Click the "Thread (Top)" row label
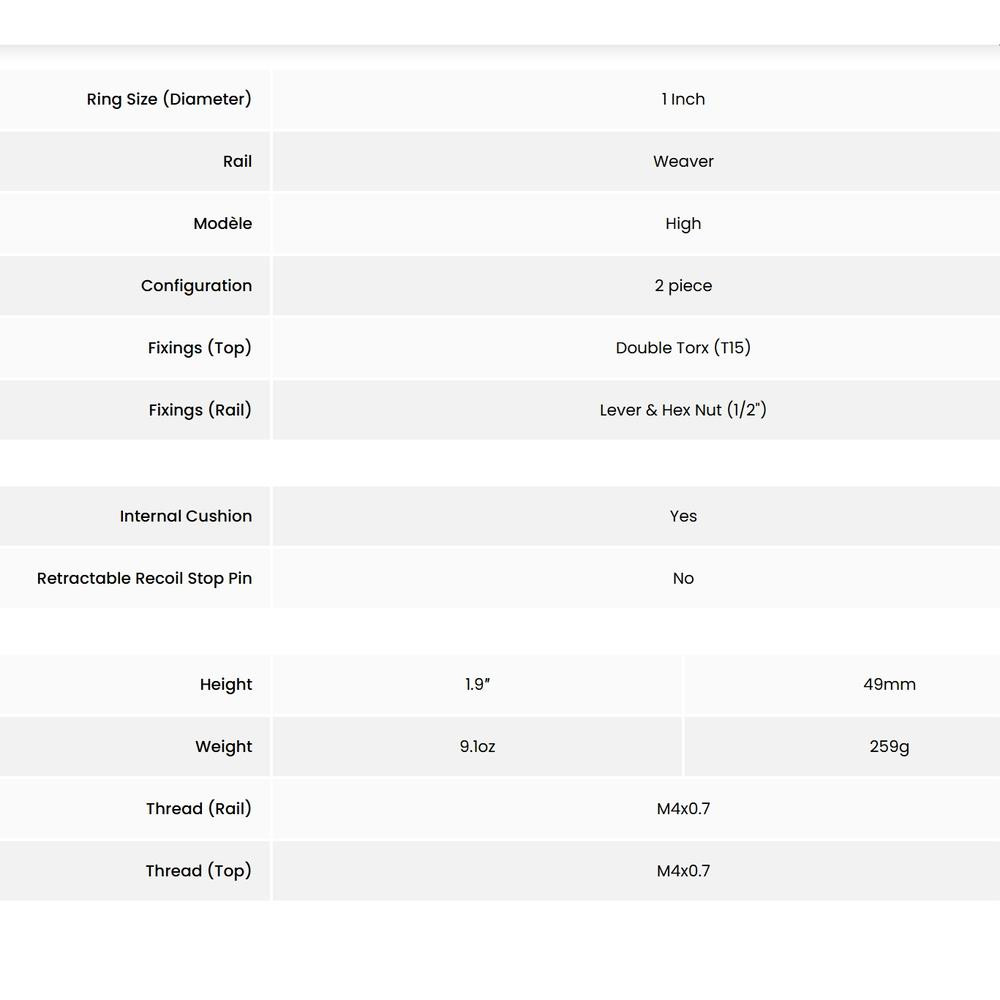Viewport: 1000px width, 1000px height. [199, 870]
